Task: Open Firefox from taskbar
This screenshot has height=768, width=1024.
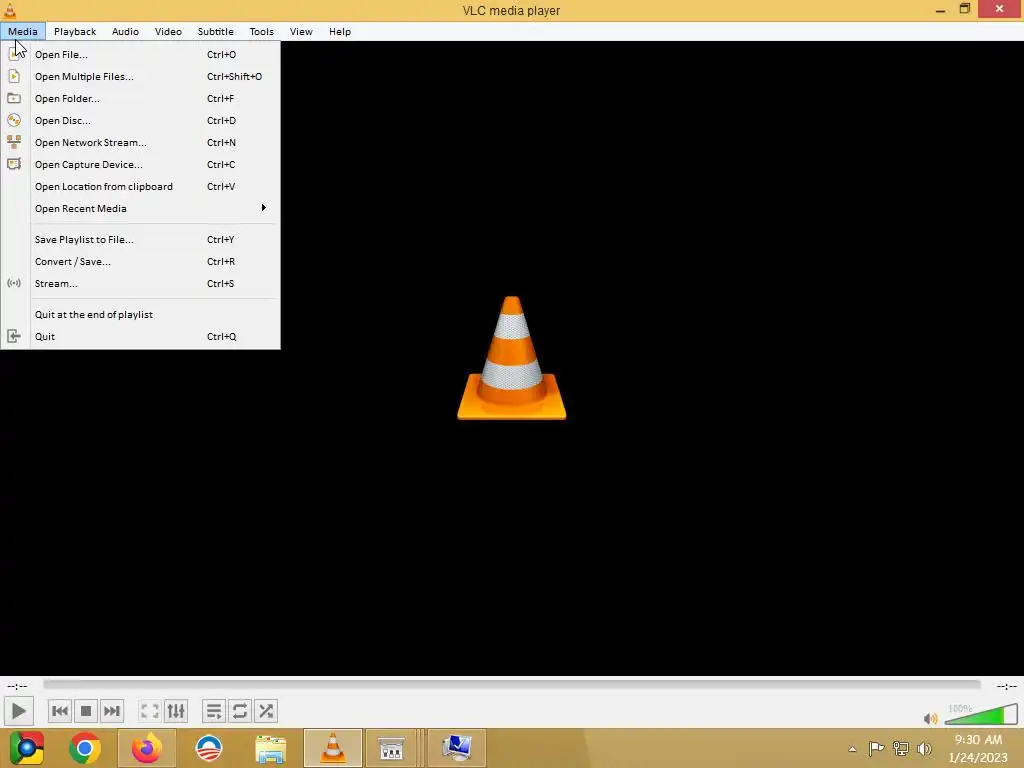Action: tap(146, 748)
